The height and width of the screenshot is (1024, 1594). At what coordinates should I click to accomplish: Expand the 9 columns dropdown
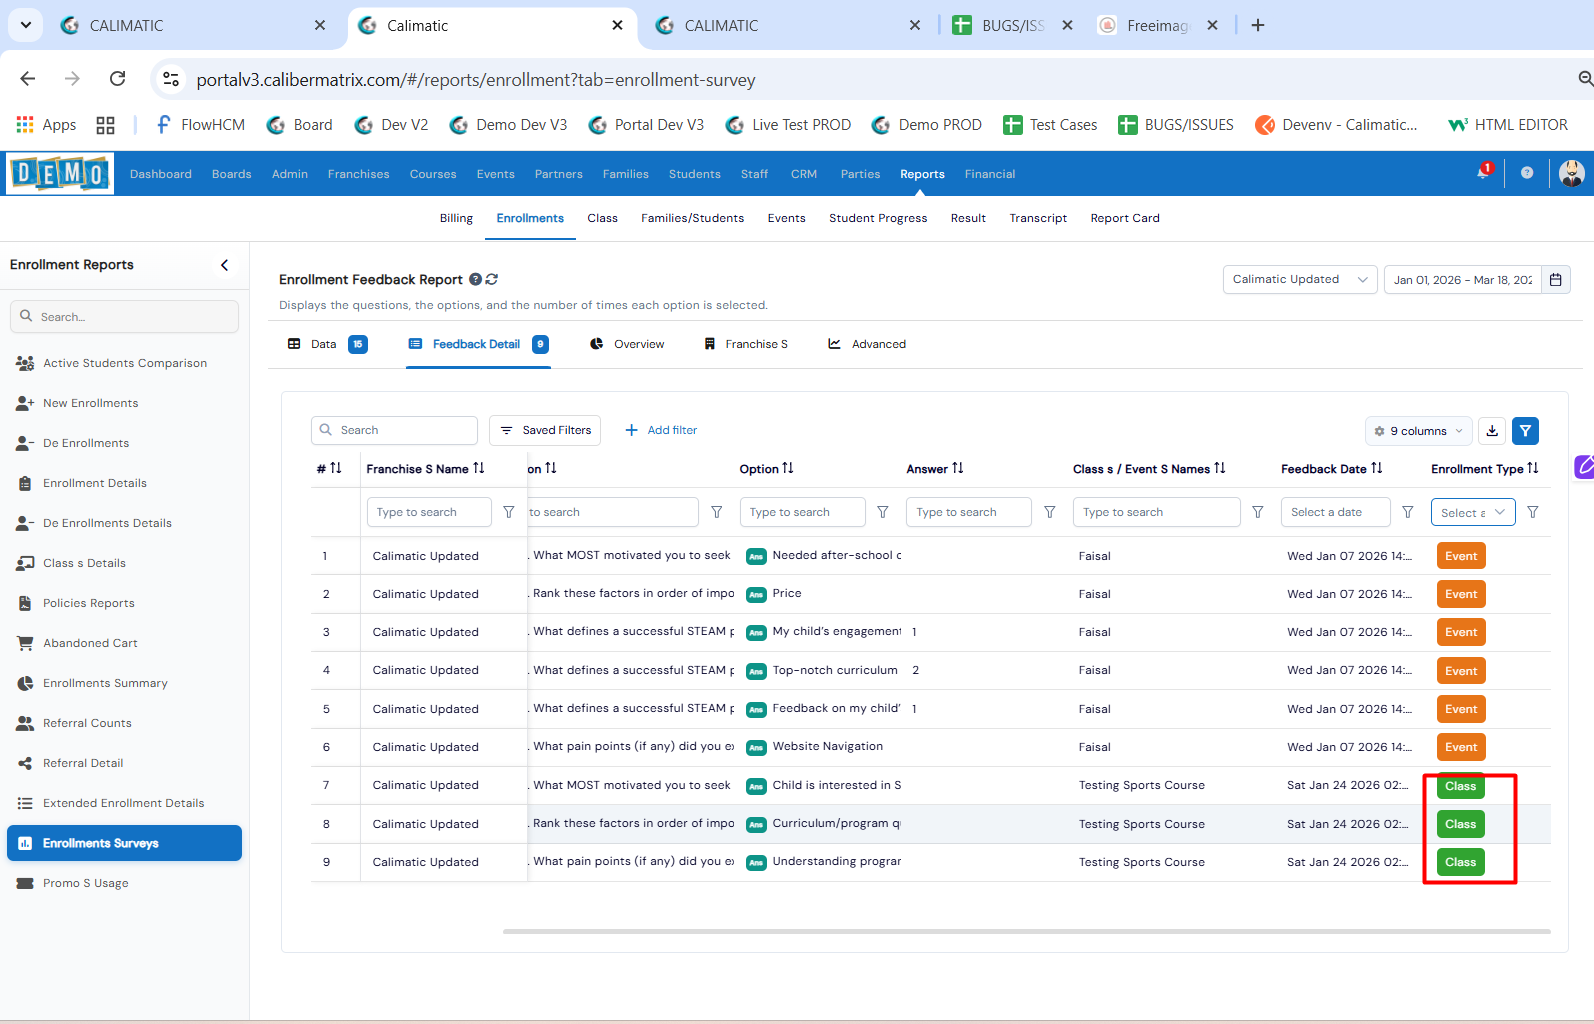[x=1418, y=431]
